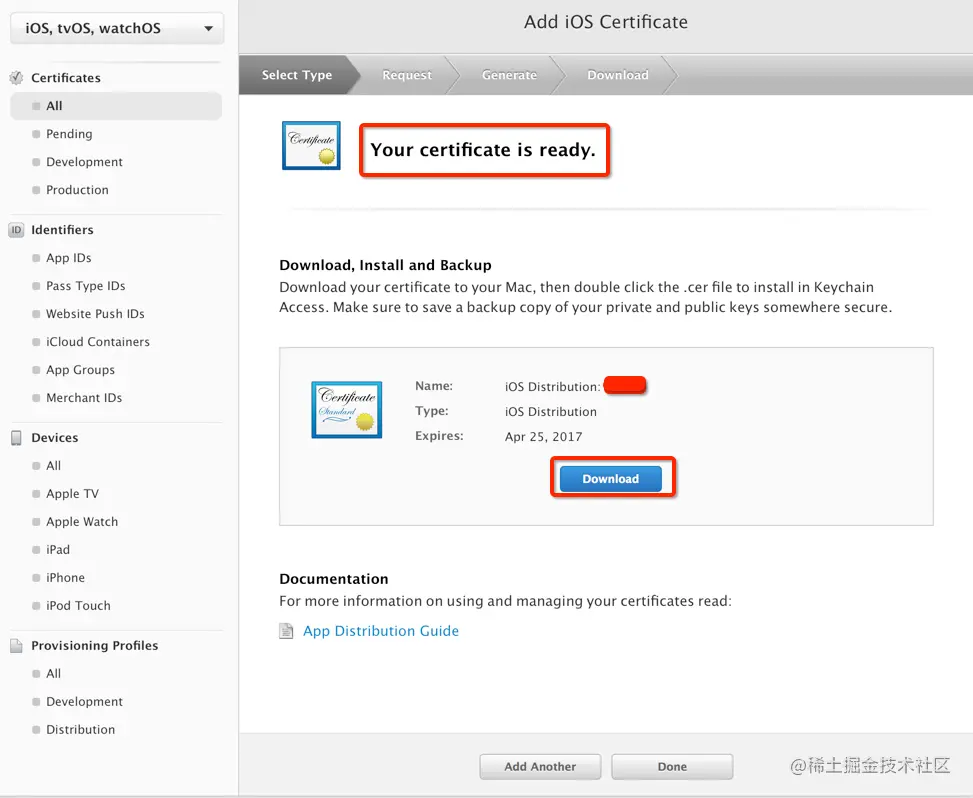
Task: Select Pending certificates
Action: coord(69,134)
